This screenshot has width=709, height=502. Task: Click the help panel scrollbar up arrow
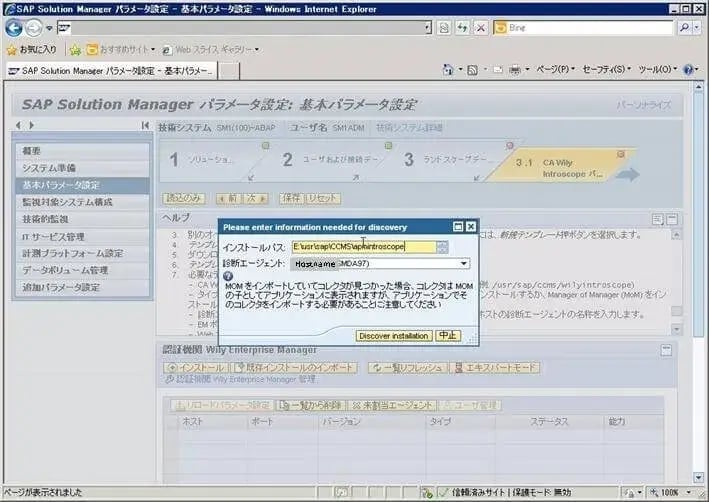pos(676,235)
